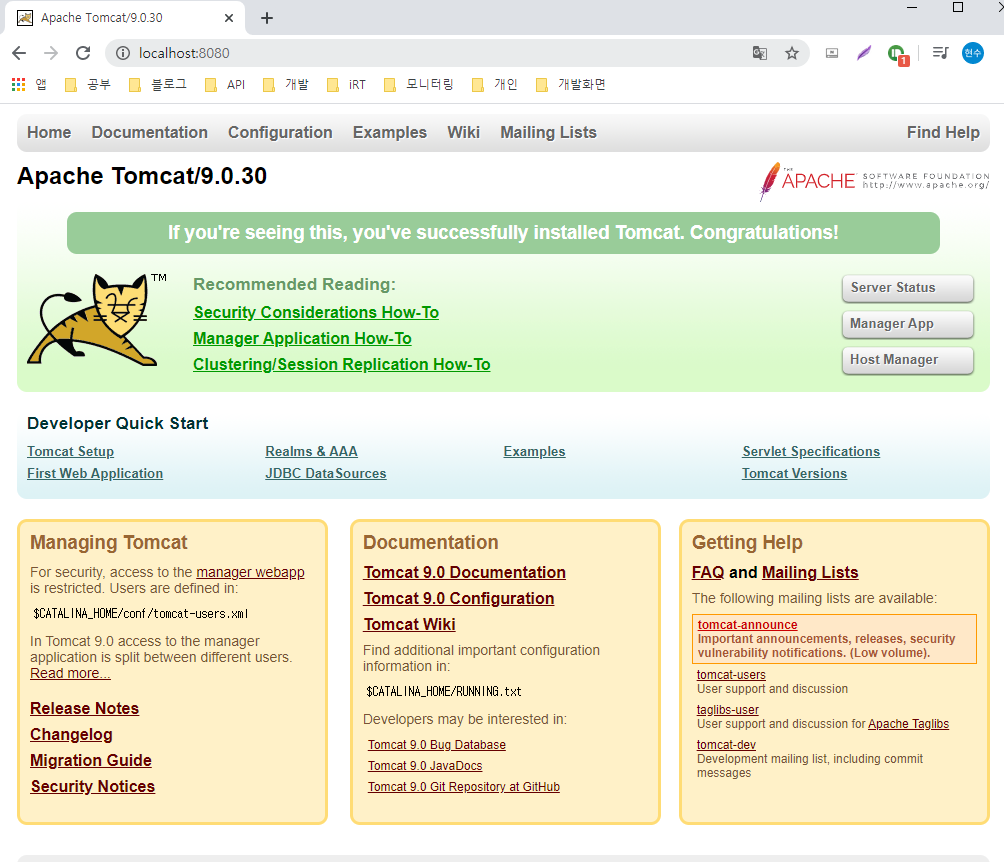
Task: Open the Examples quick start link
Action: 534,451
